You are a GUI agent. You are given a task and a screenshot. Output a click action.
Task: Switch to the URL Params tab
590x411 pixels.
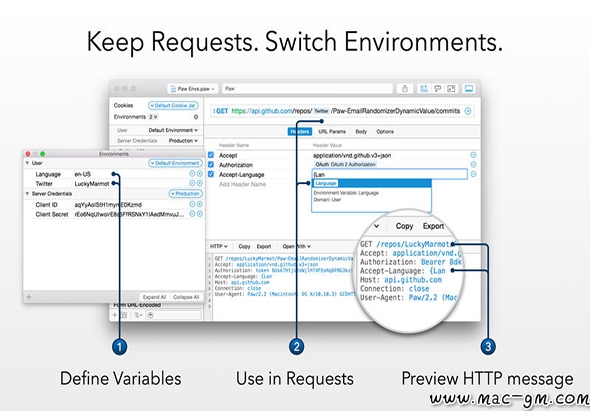pyautogui.click(x=332, y=132)
